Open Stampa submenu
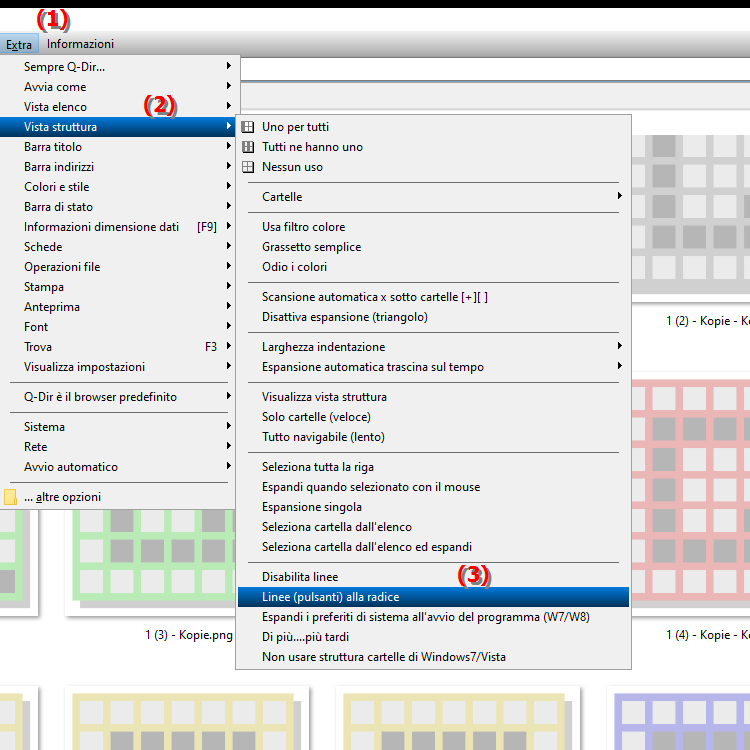Viewport: 750px width, 750px height. pos(117,287)
